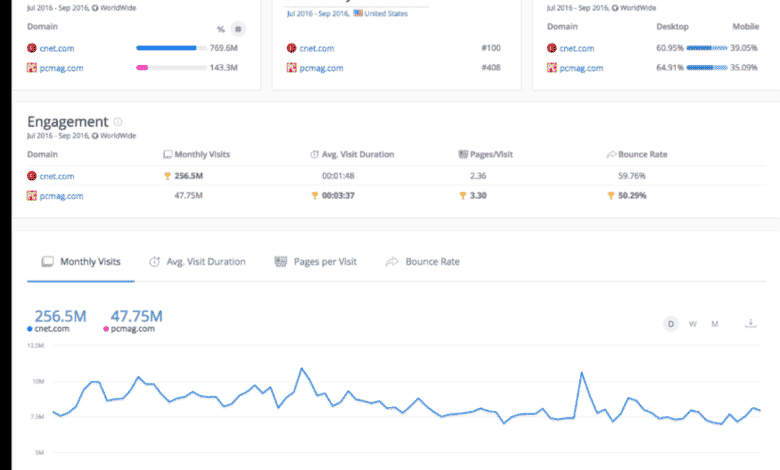Open cnet.com link in Engagement table
This screenshot has height=470, width=780.
point(57,176)
